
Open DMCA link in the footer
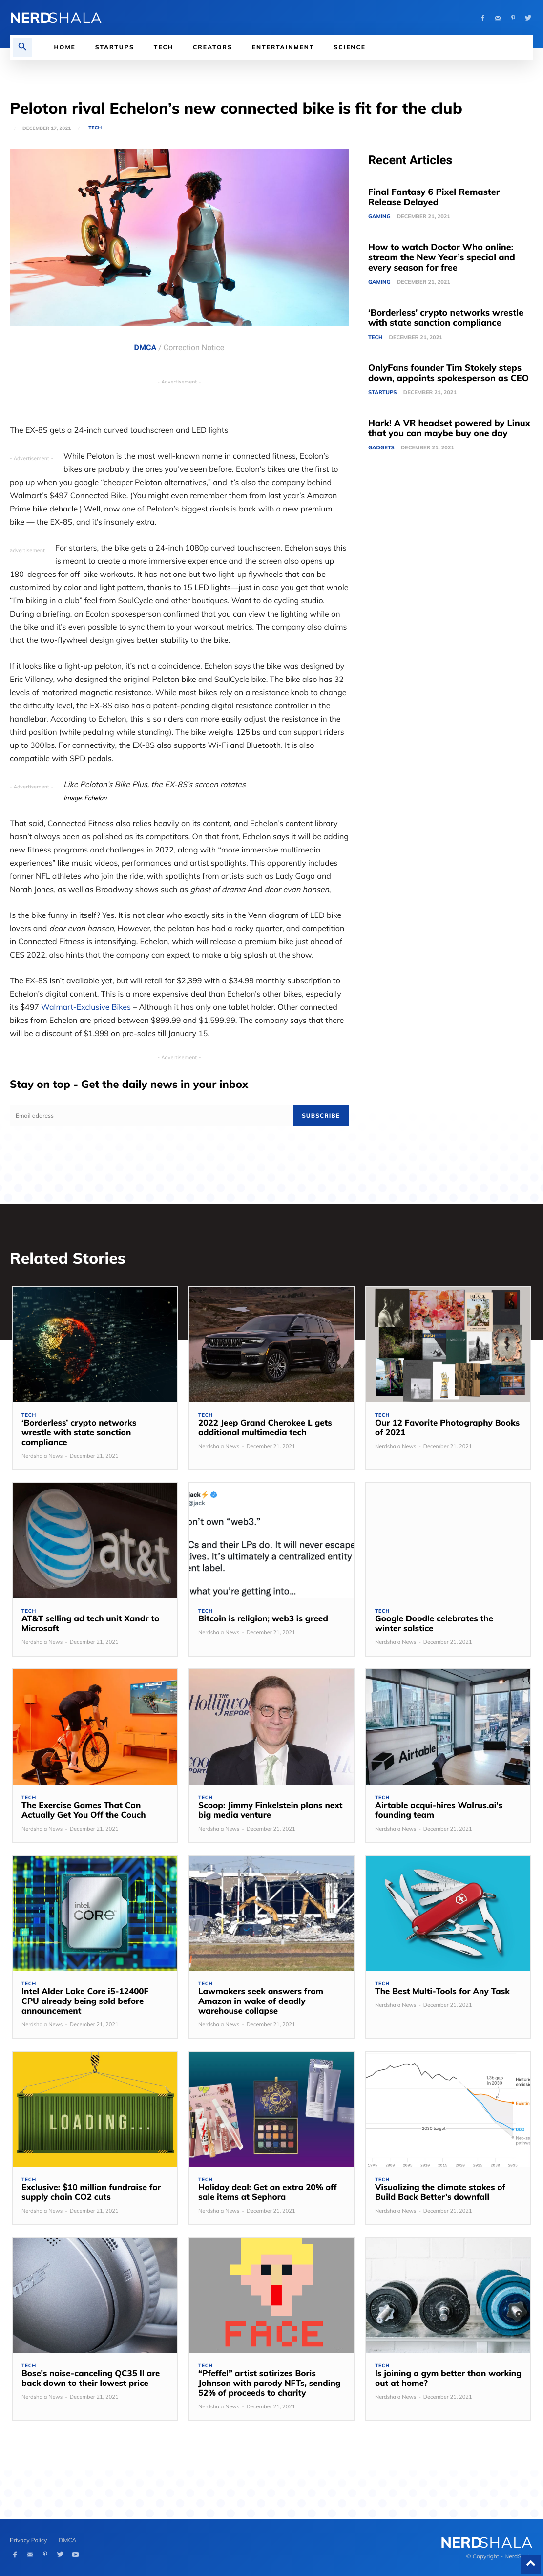[x=67, y=2540]
